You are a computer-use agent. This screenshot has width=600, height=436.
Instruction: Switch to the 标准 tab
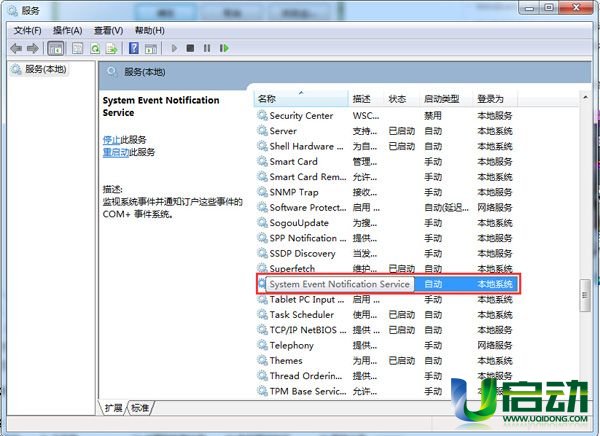coord(140,408)
